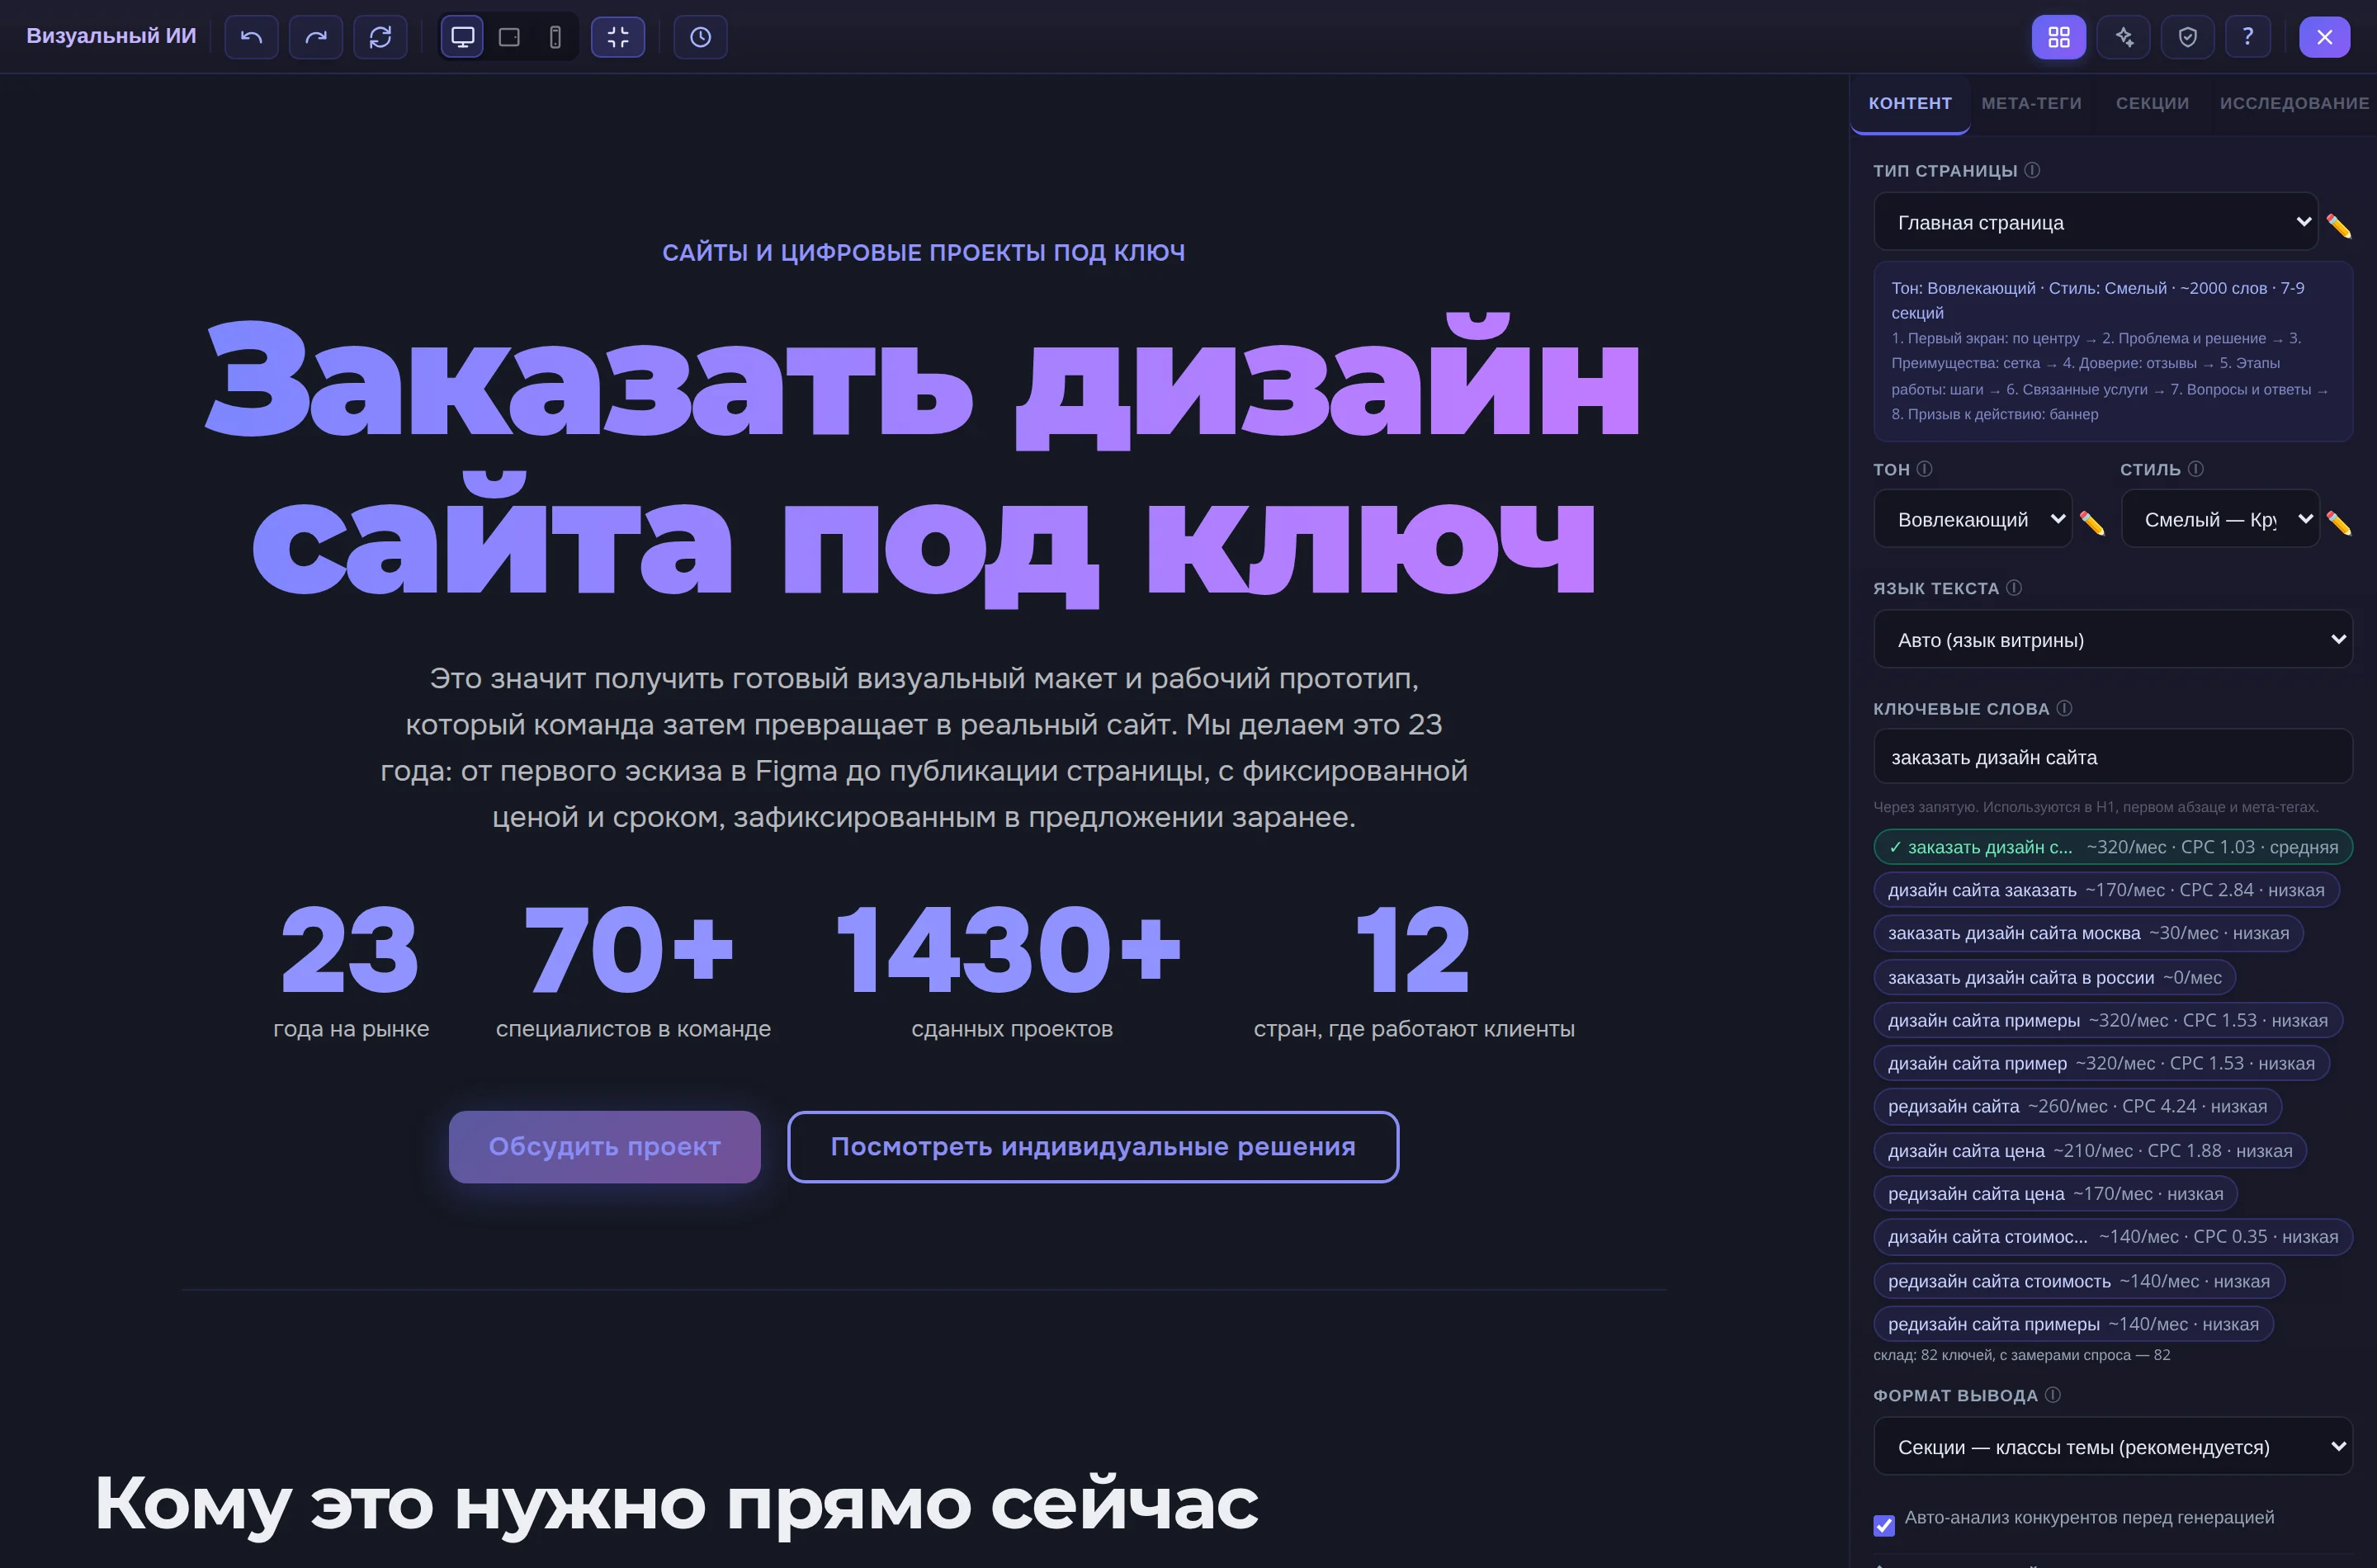Click the AI sparkle icon
This screenshot has height=1568, width=2377.
pyautogui.click(x=2123, y=37)
